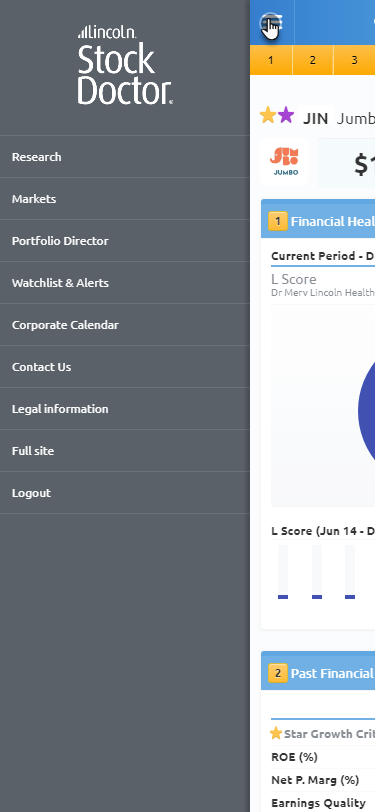The image size is (375, 812).
Task: Click the number 1 badge on Financial Health
Action: click(278, 222)
